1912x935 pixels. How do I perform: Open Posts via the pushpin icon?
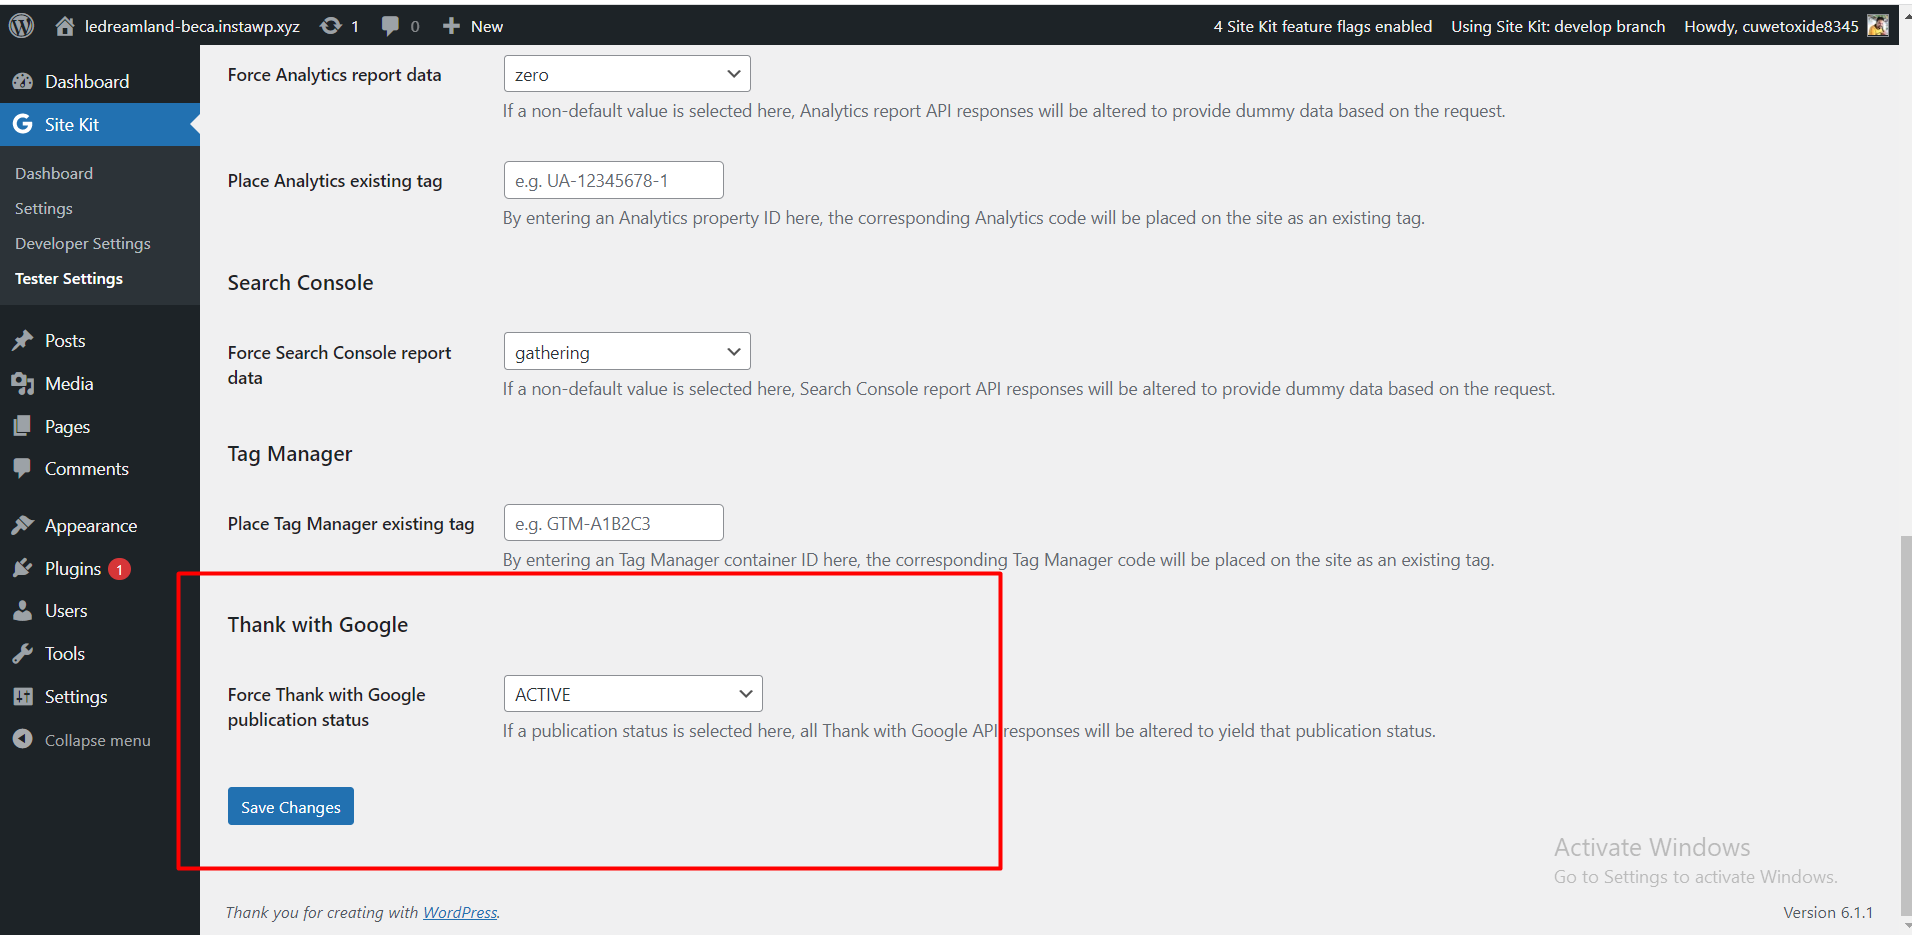tap(23, 340)
